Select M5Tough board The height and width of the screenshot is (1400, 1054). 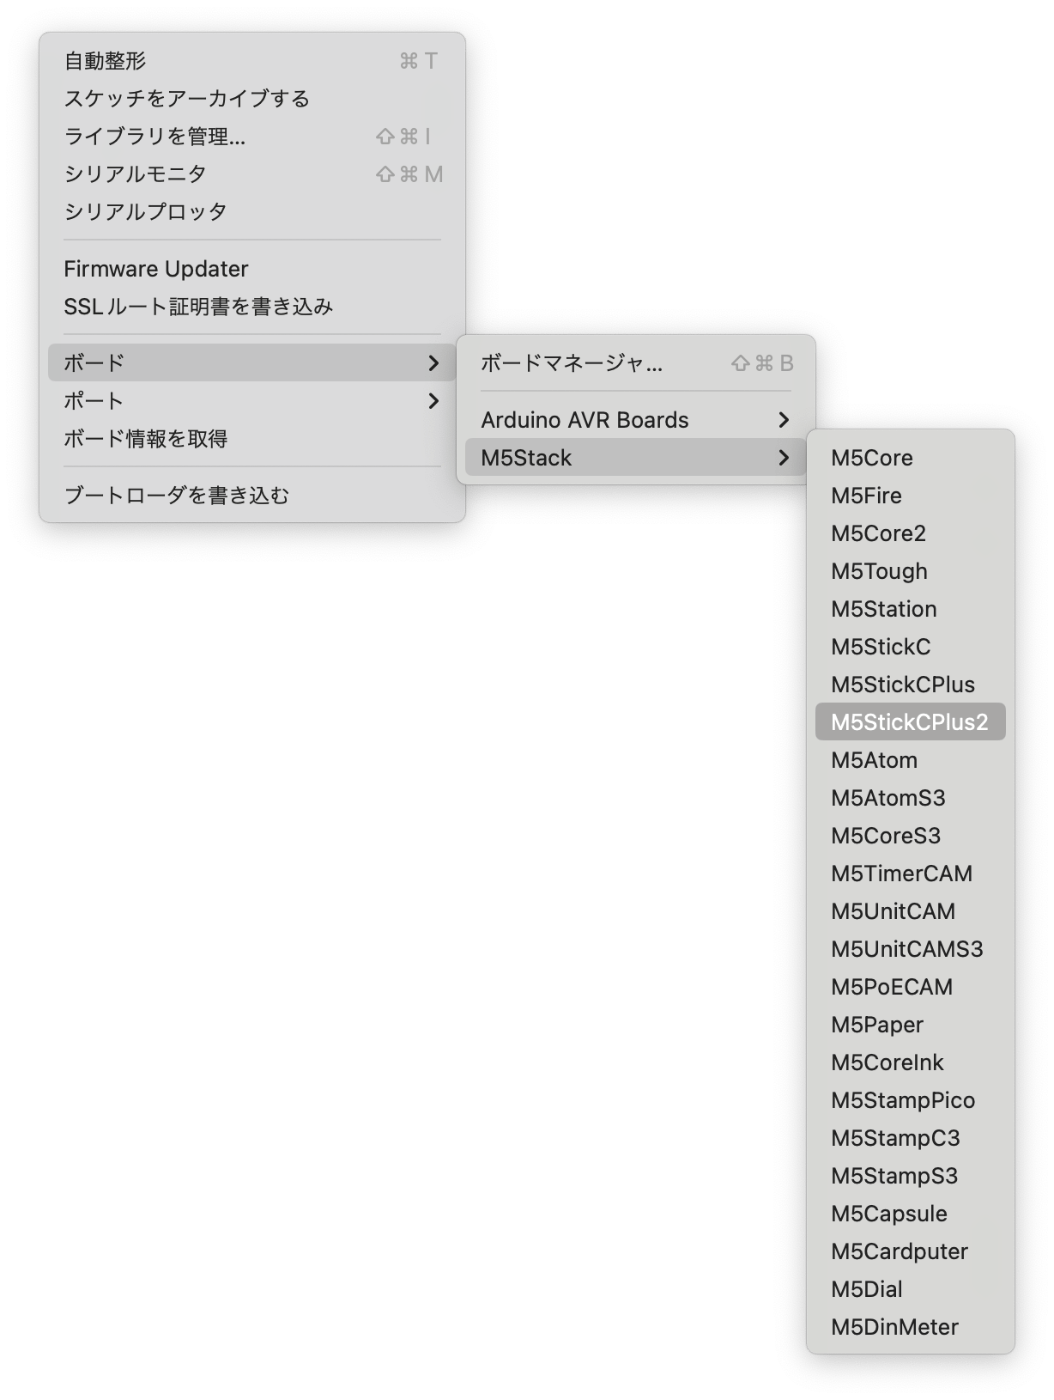click(910, 571)
